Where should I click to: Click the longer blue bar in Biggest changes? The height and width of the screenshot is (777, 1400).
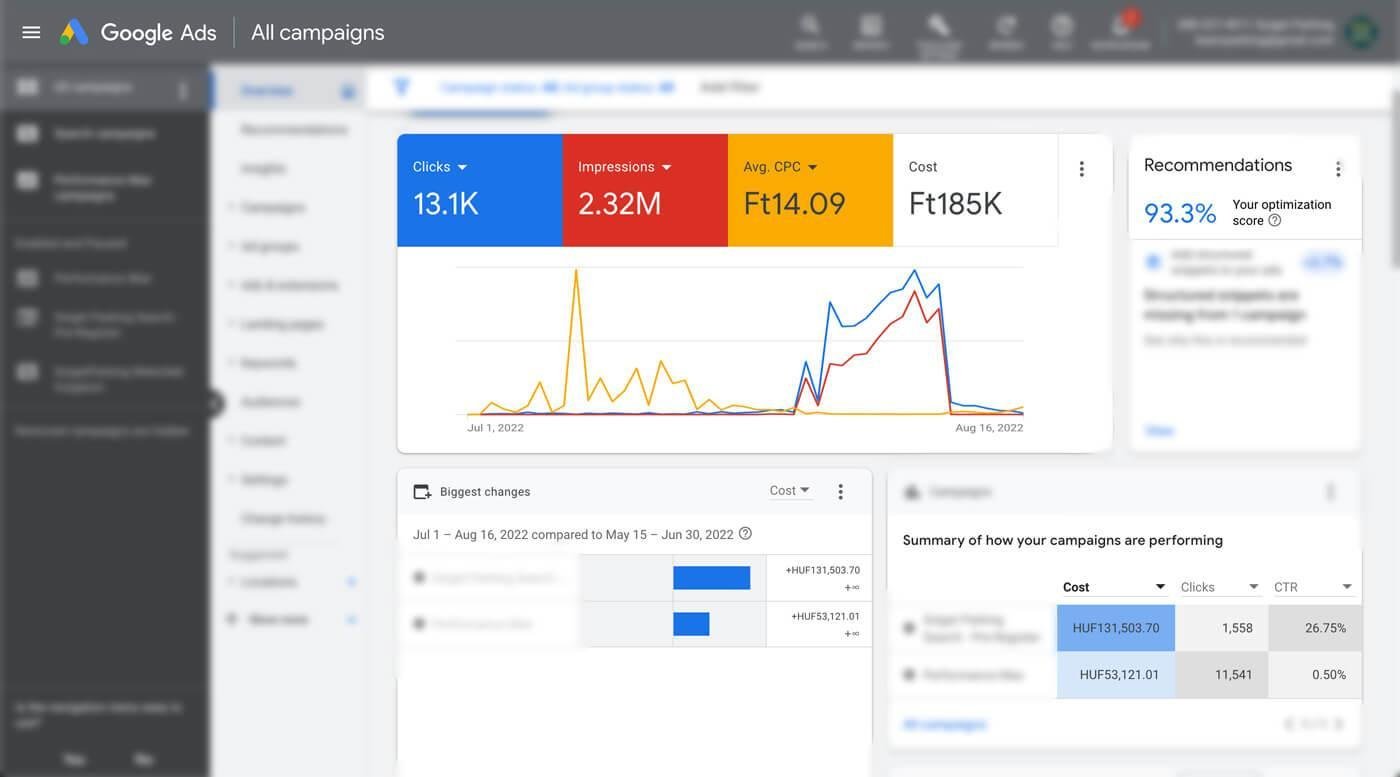[711, 578]
